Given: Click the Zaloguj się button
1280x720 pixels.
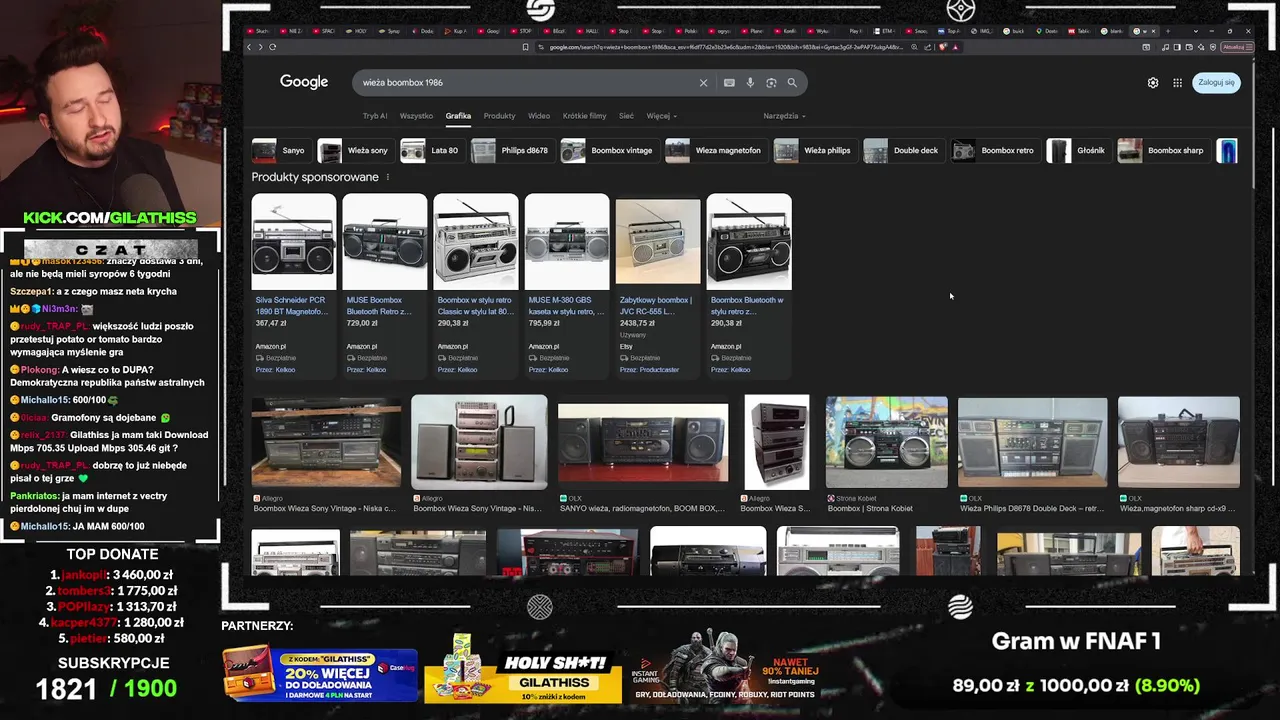Looking at the screenshot, I should pos(1216,82).
